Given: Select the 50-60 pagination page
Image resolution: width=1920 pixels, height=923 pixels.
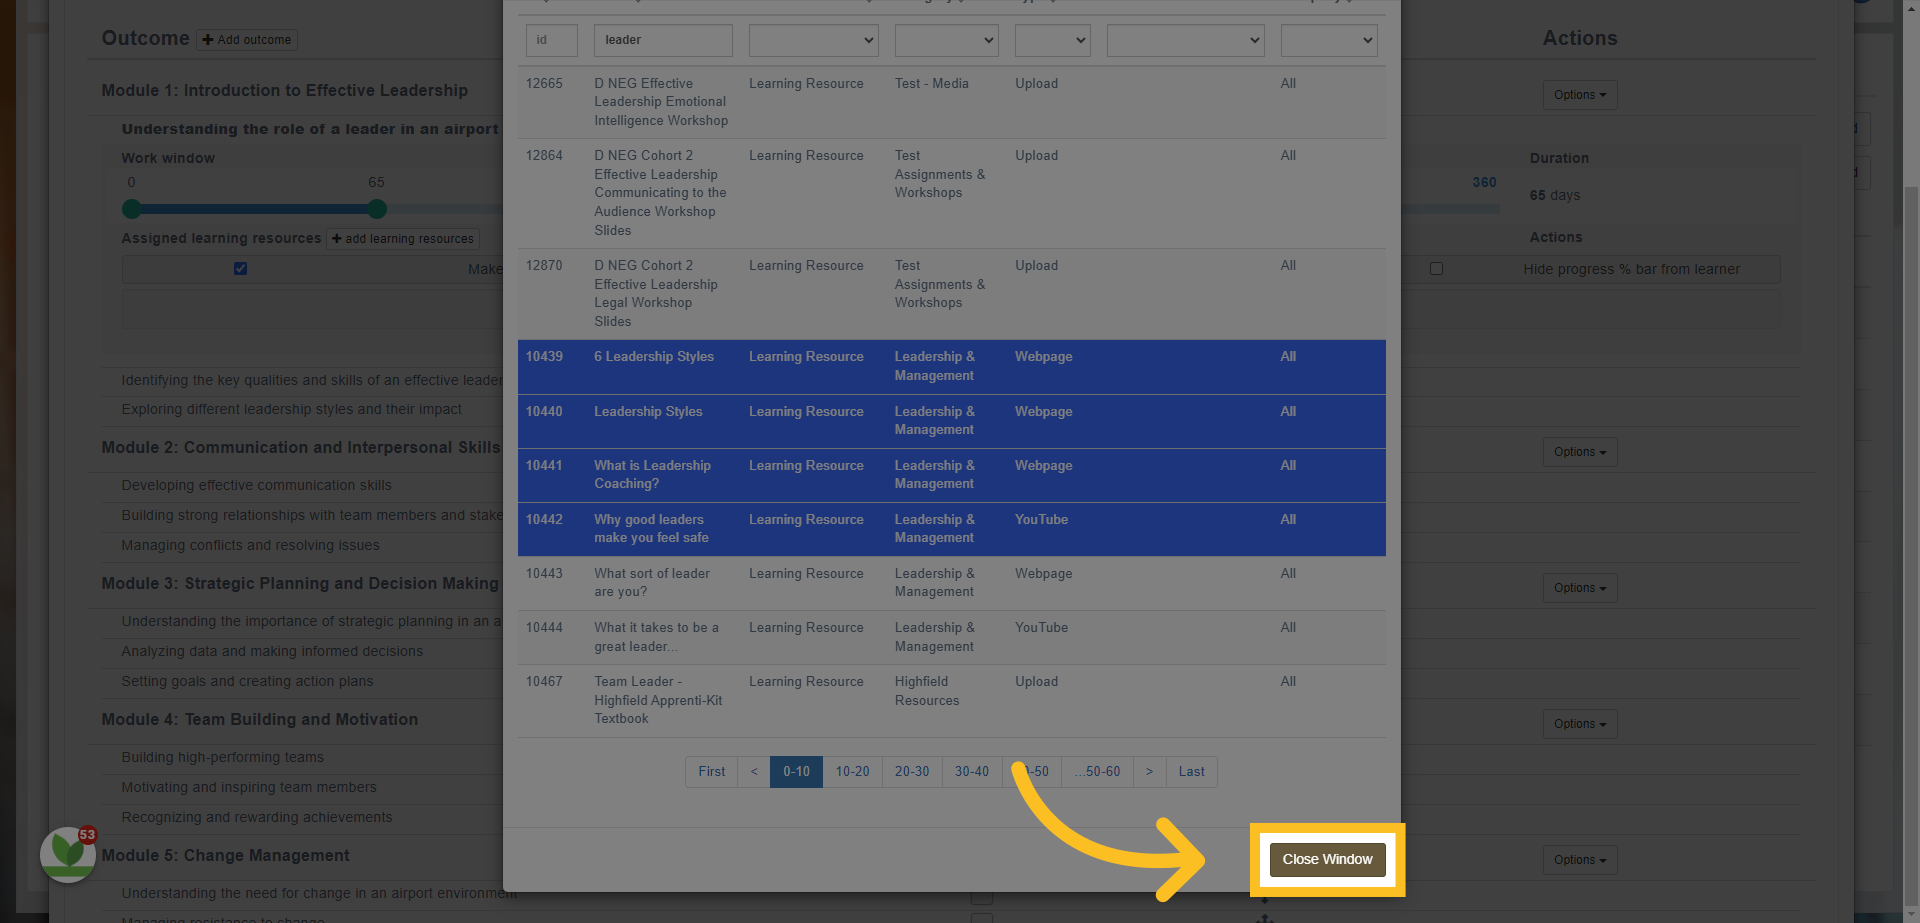Looking at the screenshot, I should pos(1098,772).
